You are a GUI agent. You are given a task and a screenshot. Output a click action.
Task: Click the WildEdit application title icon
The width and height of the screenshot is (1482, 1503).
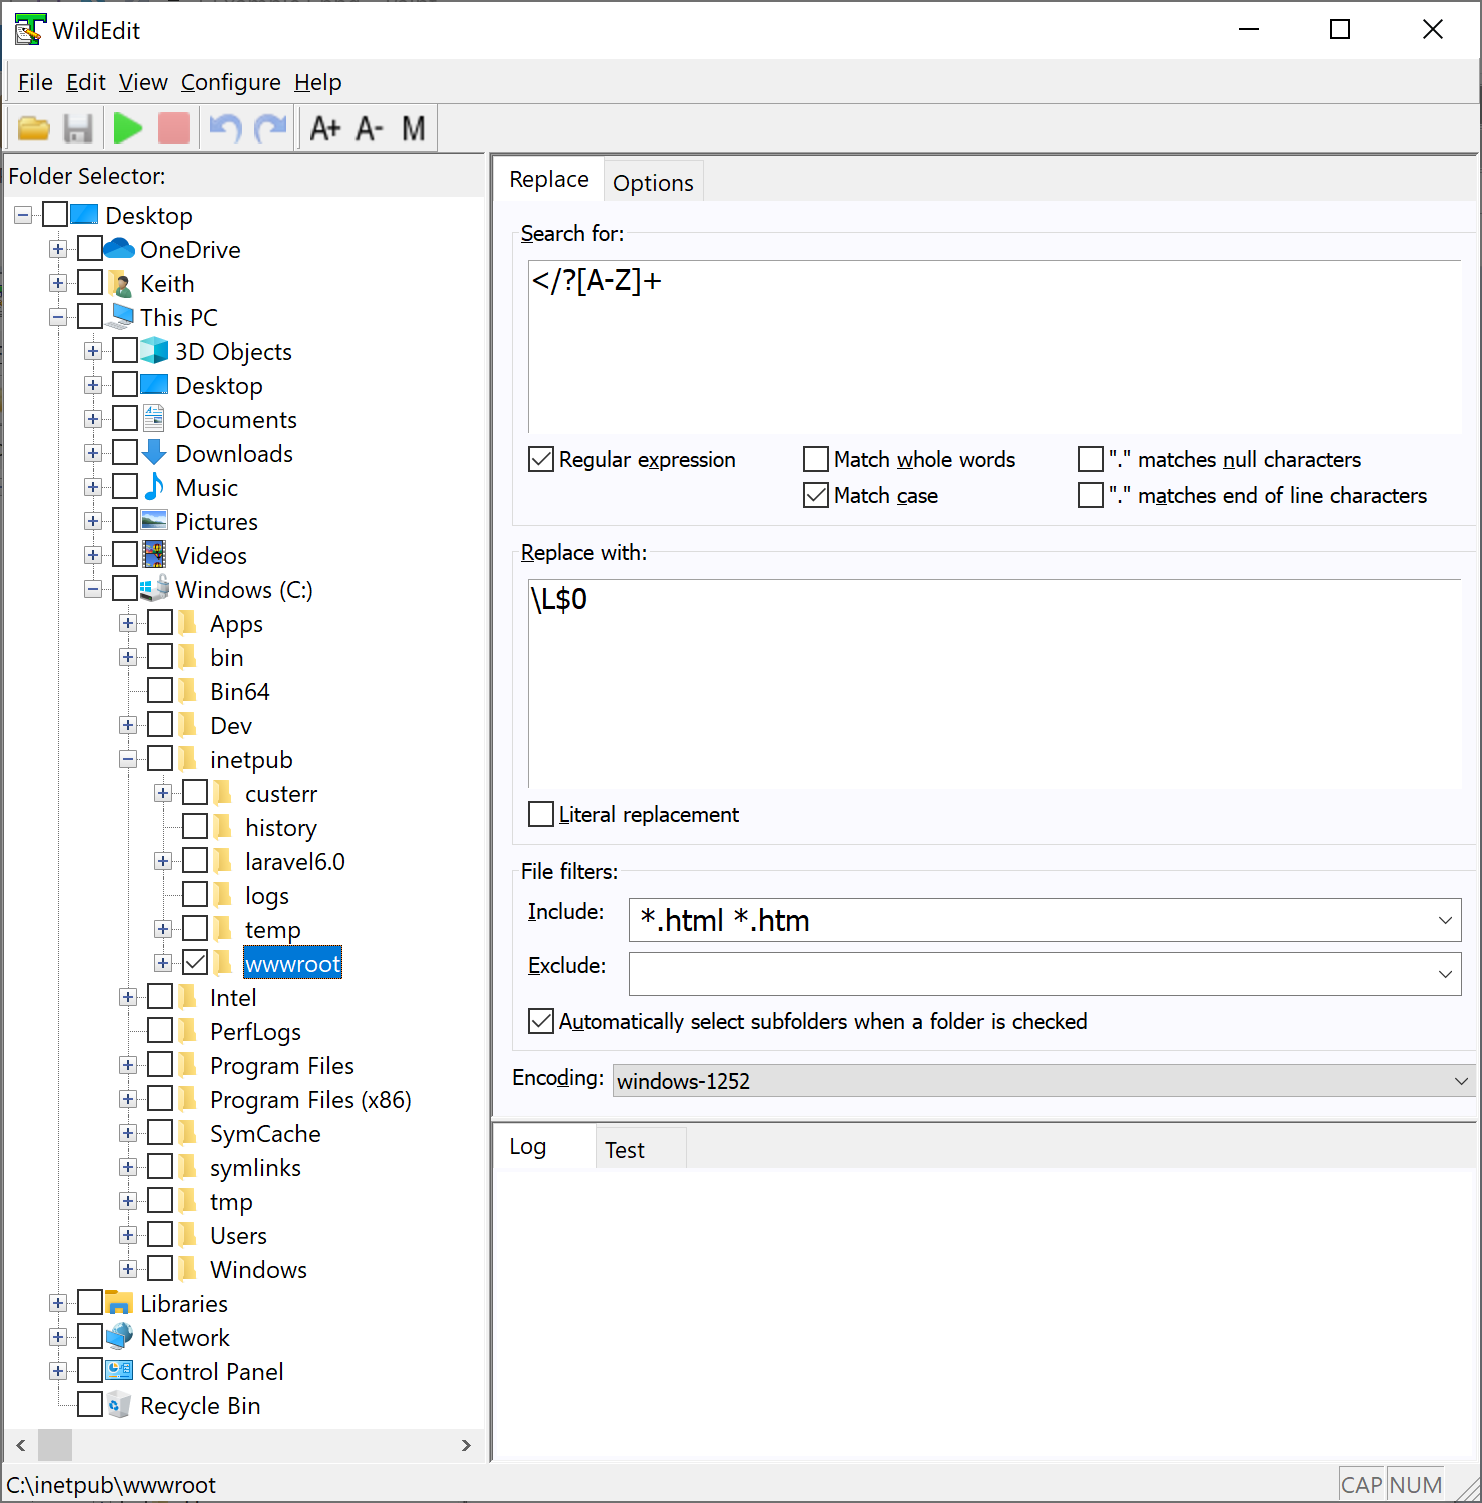[x=30, y=30]
